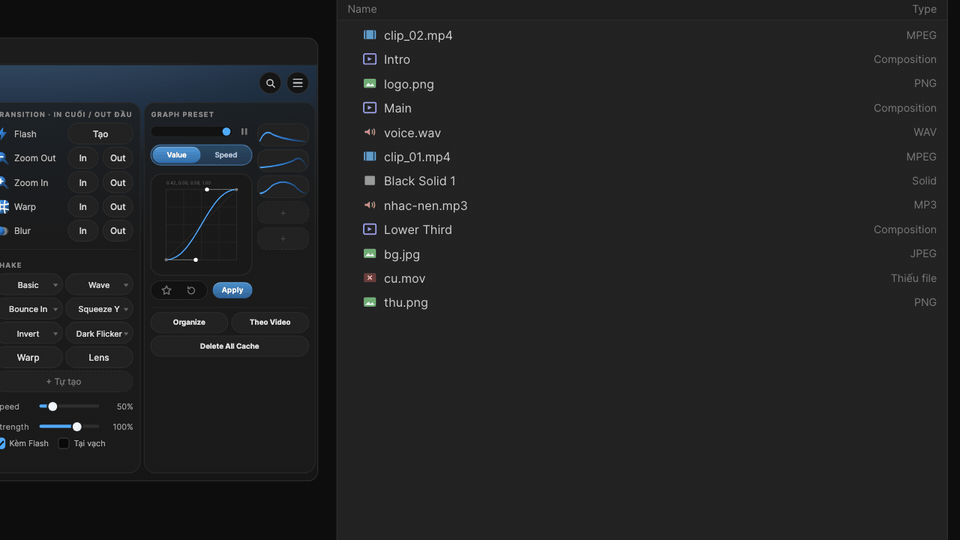This screenshot has width=960, height=540.
Task: Click the Strength slider handle at 100%
Action: click(77, 427)
